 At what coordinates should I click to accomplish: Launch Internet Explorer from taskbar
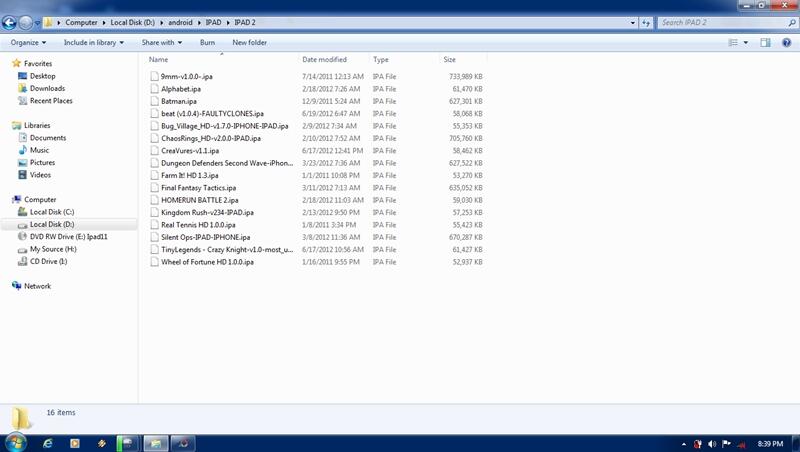pos(47,443)
